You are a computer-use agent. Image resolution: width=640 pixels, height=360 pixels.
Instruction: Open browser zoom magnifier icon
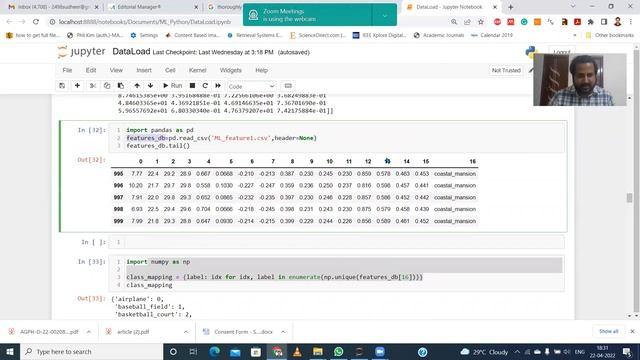[454, 22]
